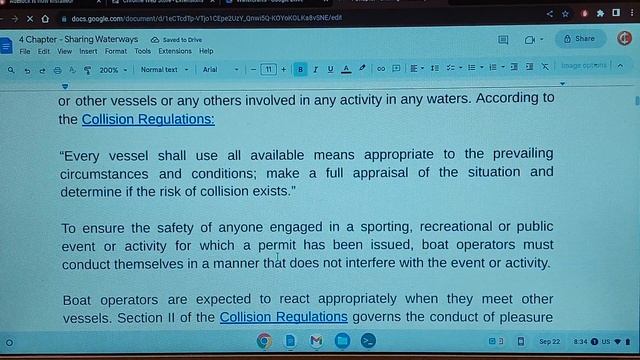Bookmark this page with the star
The height and width of the screenshot is (360, 640).
[565, 14]
